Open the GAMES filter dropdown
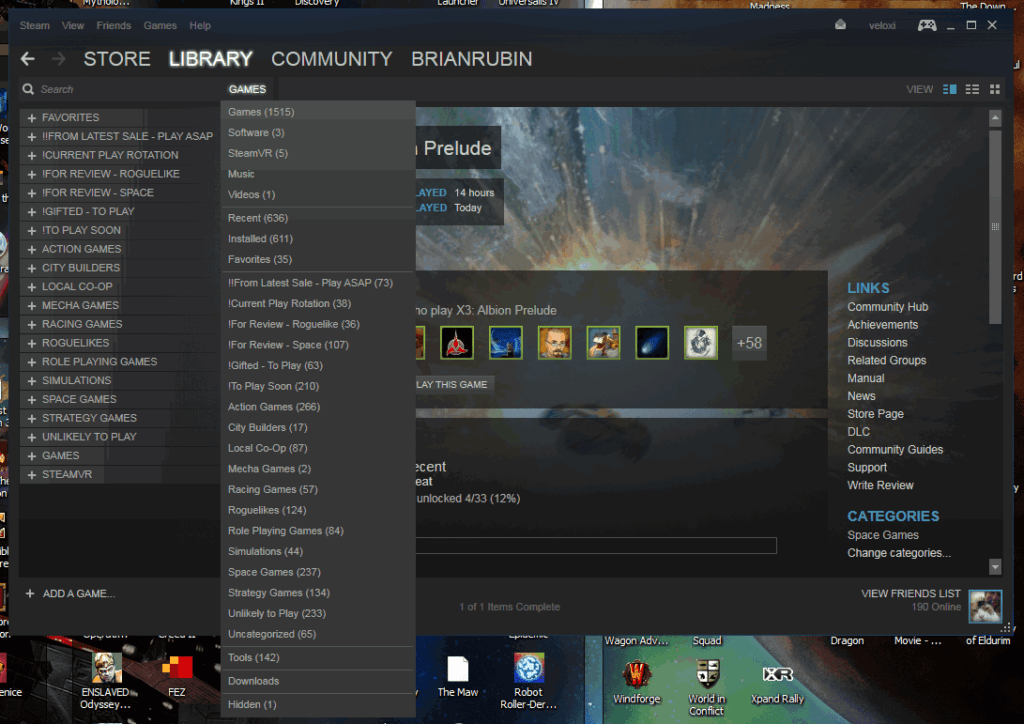 pyautogui.click(x=247, y=89)
